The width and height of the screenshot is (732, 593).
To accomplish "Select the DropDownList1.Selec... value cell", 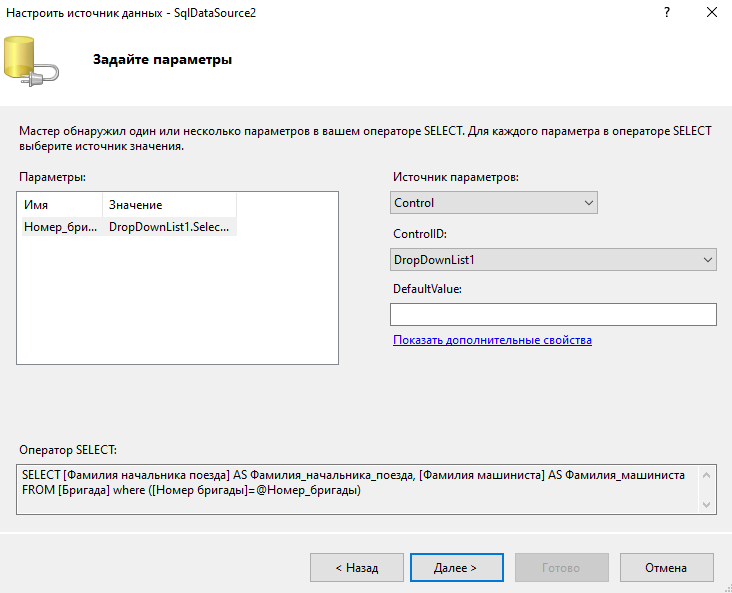I will (x=169, y=227).
